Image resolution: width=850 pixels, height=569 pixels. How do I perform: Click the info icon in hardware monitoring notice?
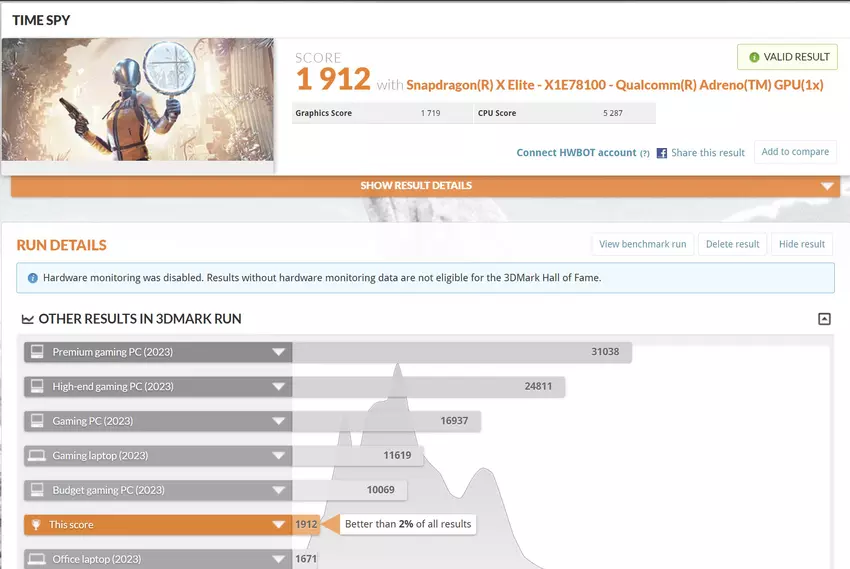pyautogui.click(x=33, y=278)
